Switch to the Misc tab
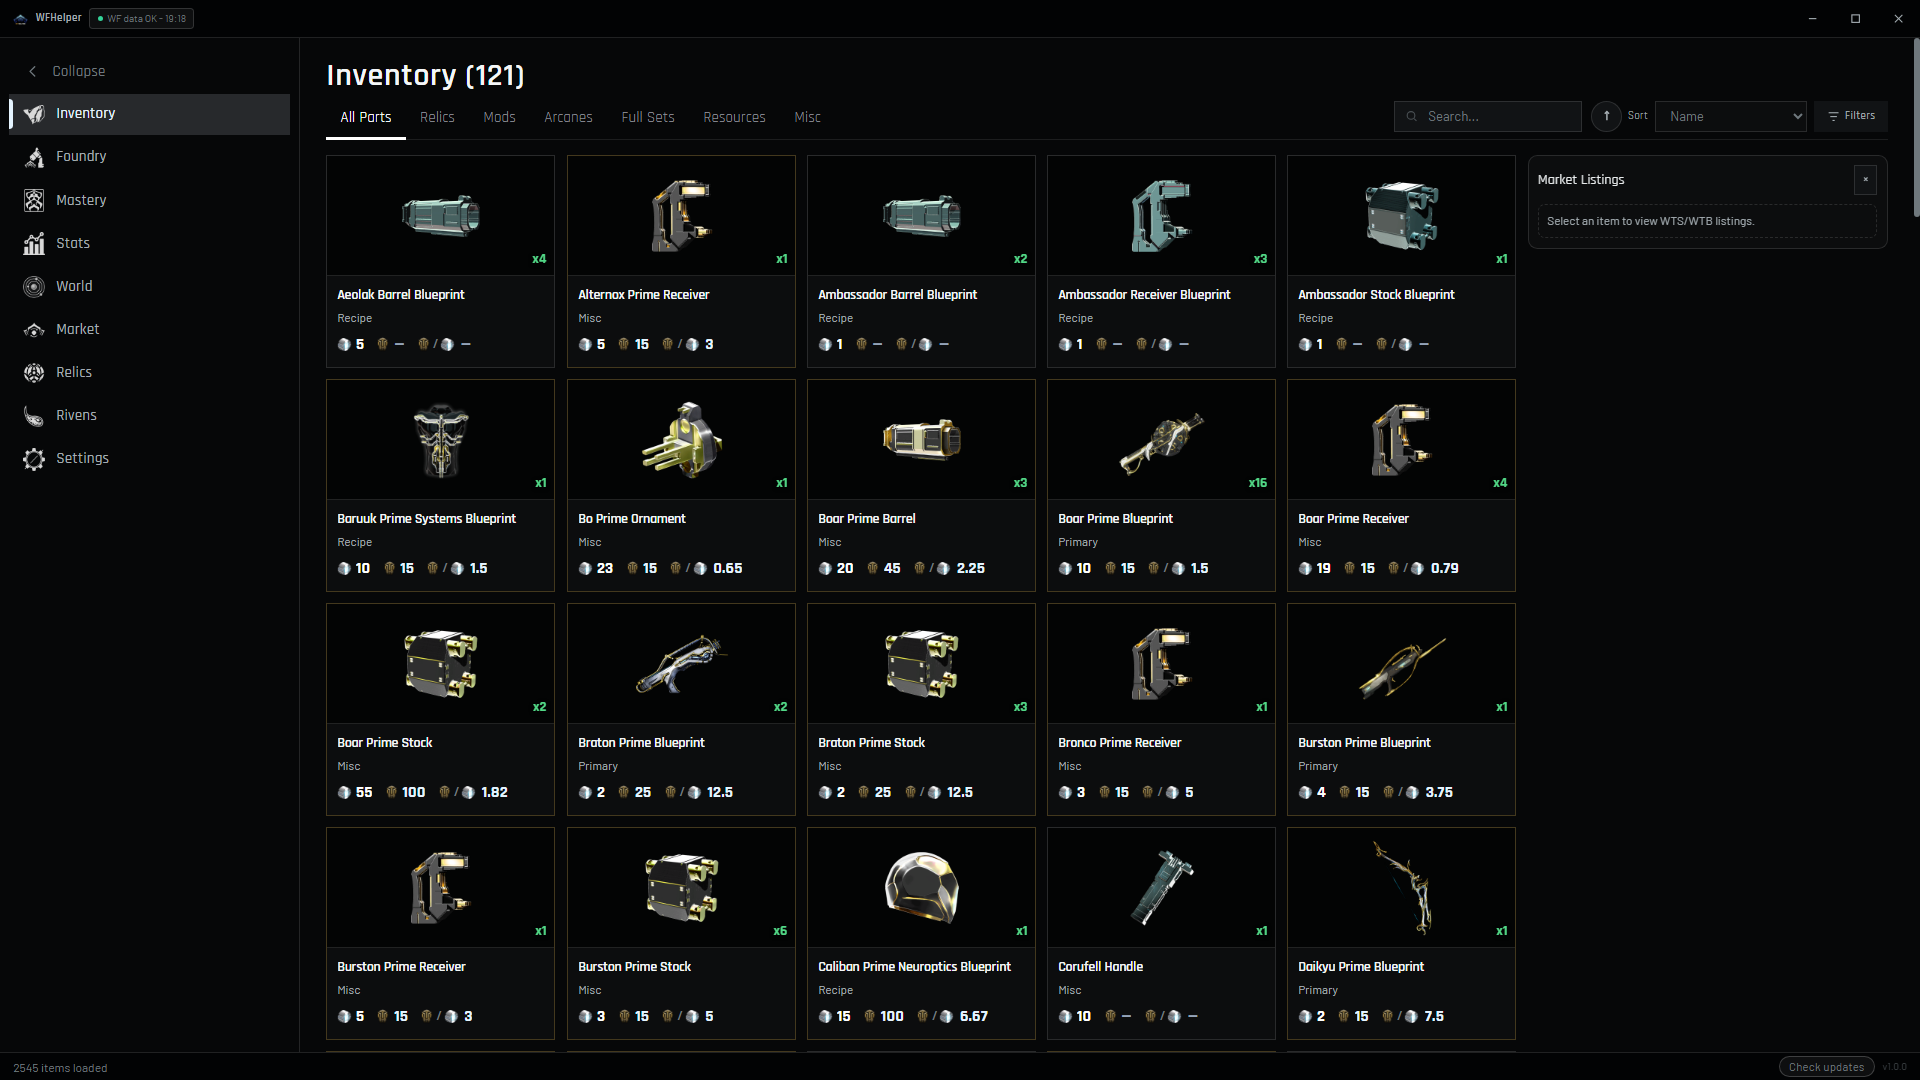 click(x=807, y=117)
